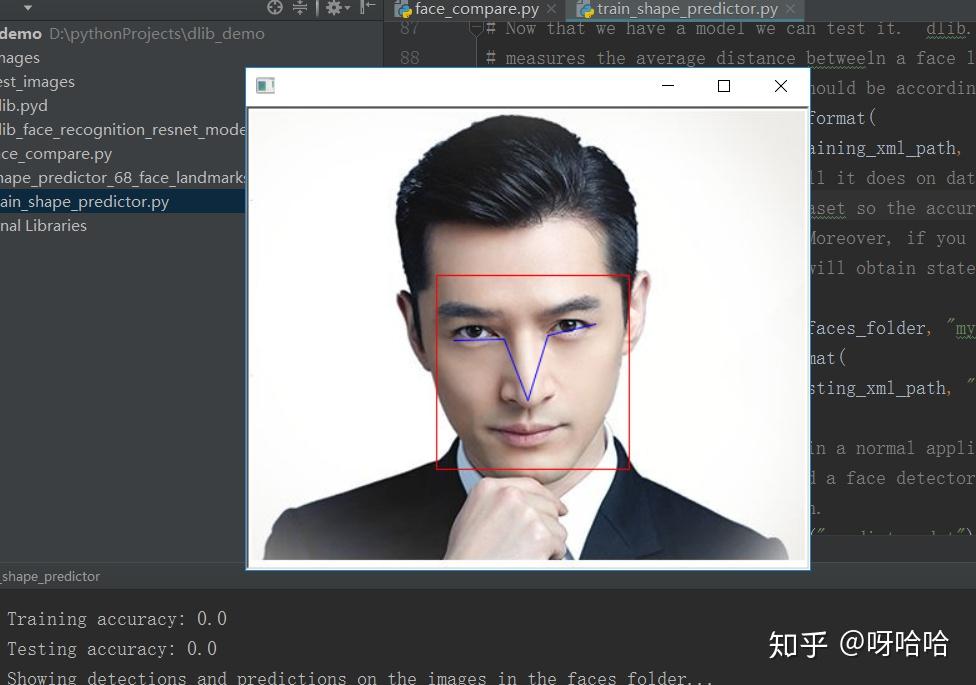Hide the project tool window via hide icon
Image resolution: width=976 pixels, height=685 pixels.
(x=368, y=7)
